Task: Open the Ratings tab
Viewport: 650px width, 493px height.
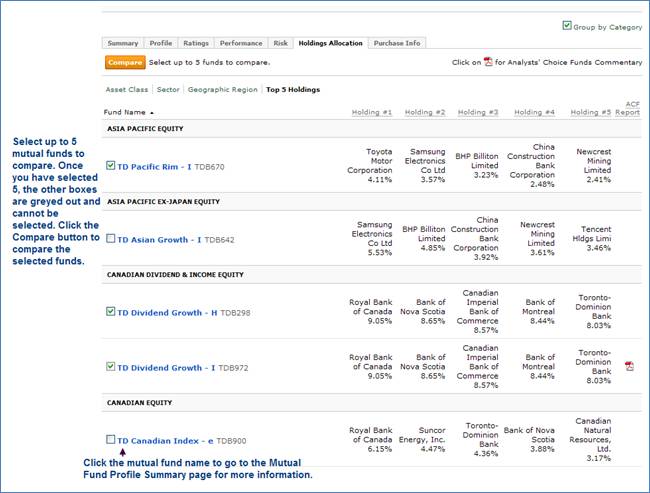Action: click(196, 43)
